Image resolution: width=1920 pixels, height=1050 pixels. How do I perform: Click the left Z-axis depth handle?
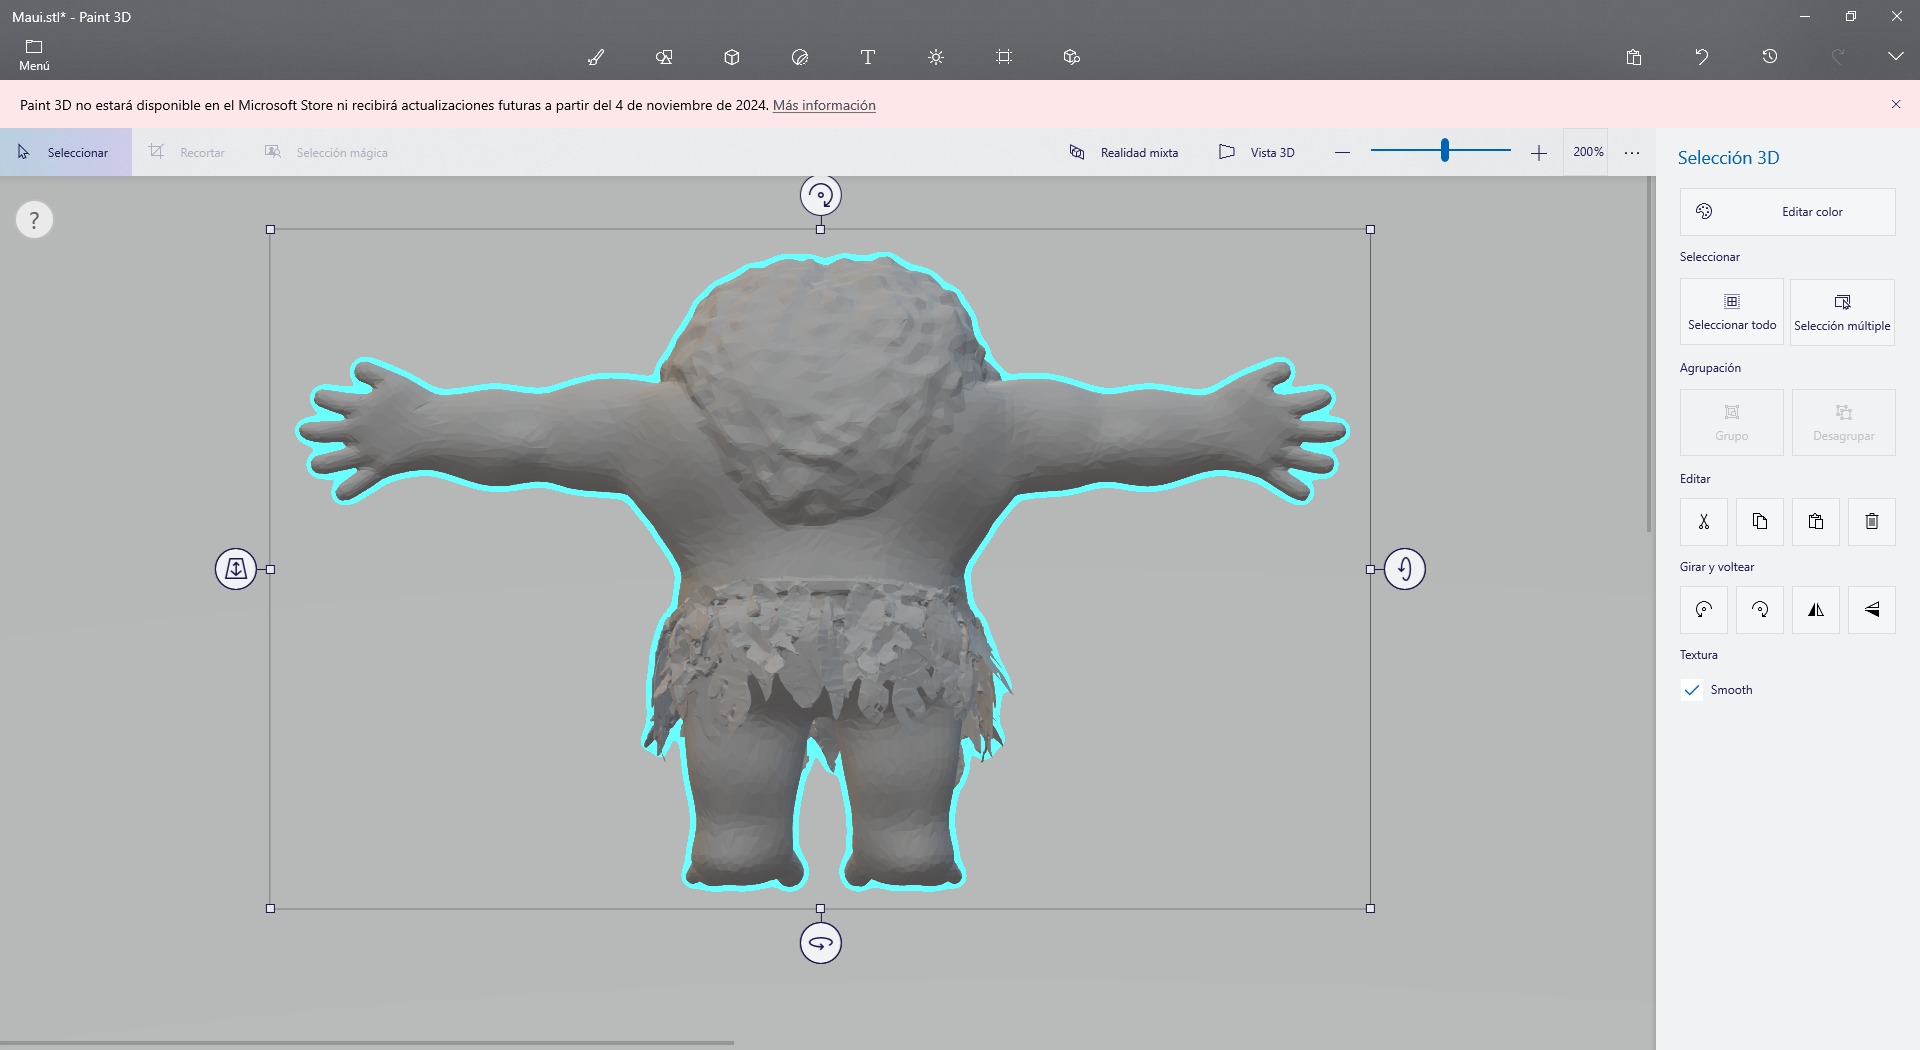[236, 569]
